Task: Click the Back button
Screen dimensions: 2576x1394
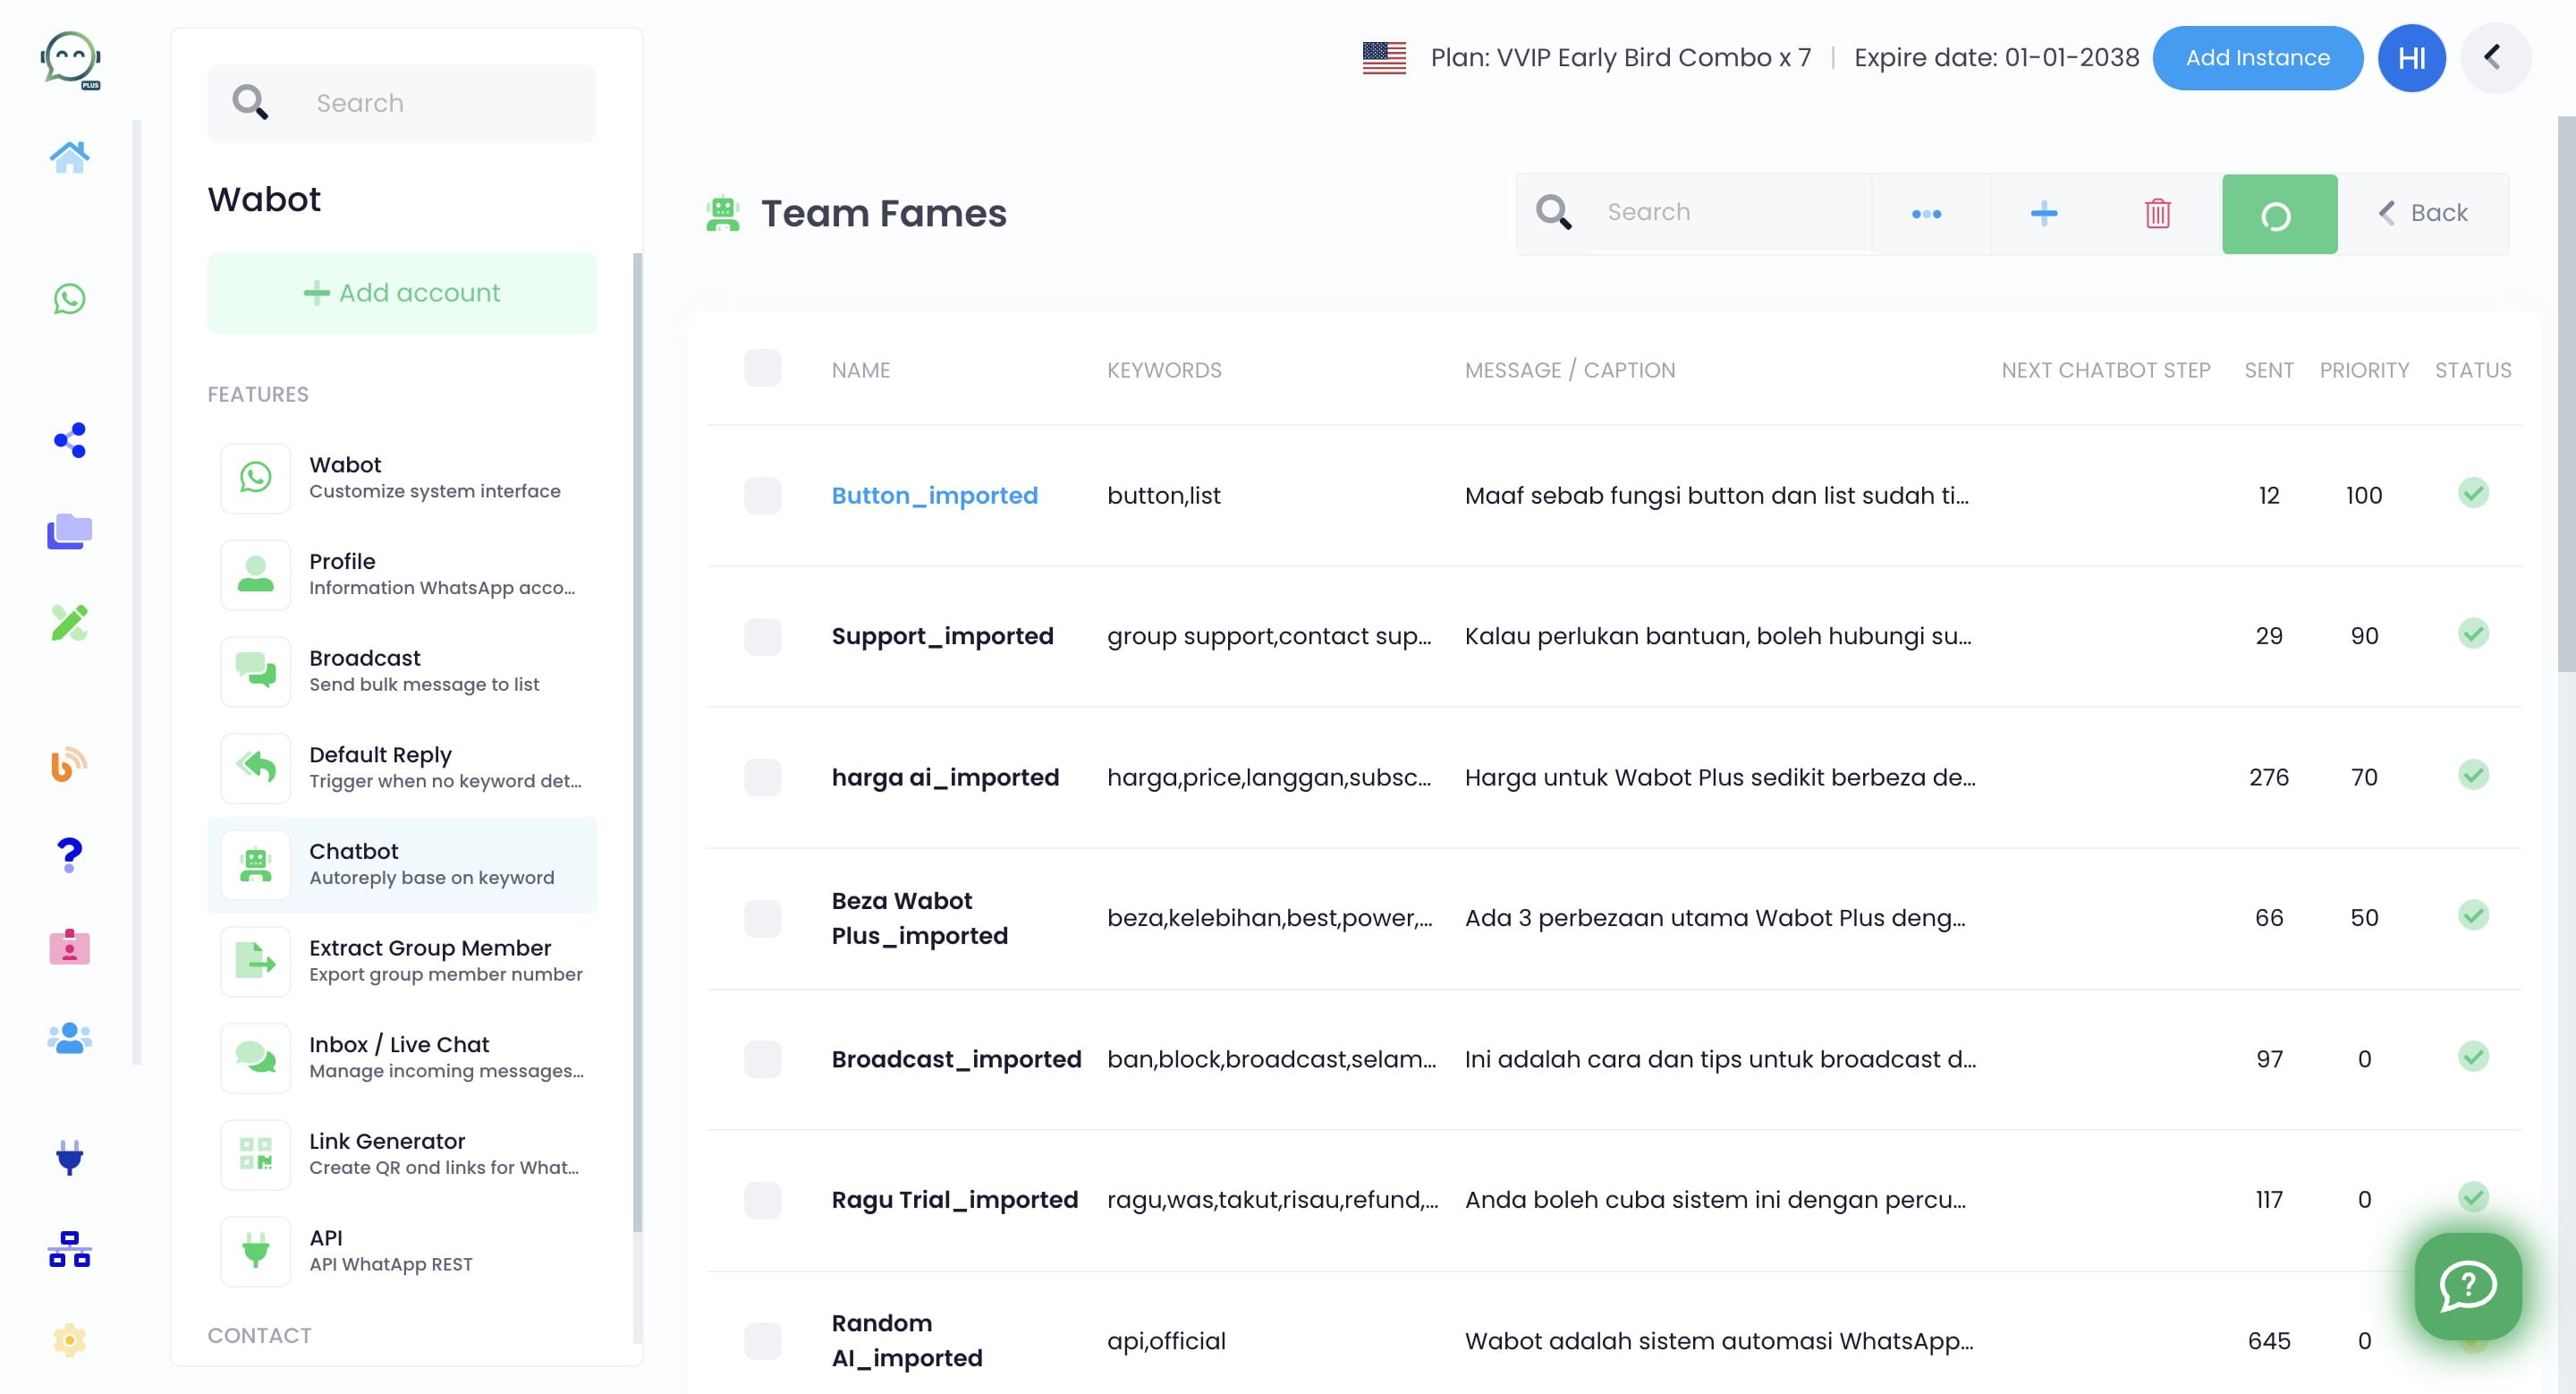Action: pyautogui.click(x=2422, y=213)
